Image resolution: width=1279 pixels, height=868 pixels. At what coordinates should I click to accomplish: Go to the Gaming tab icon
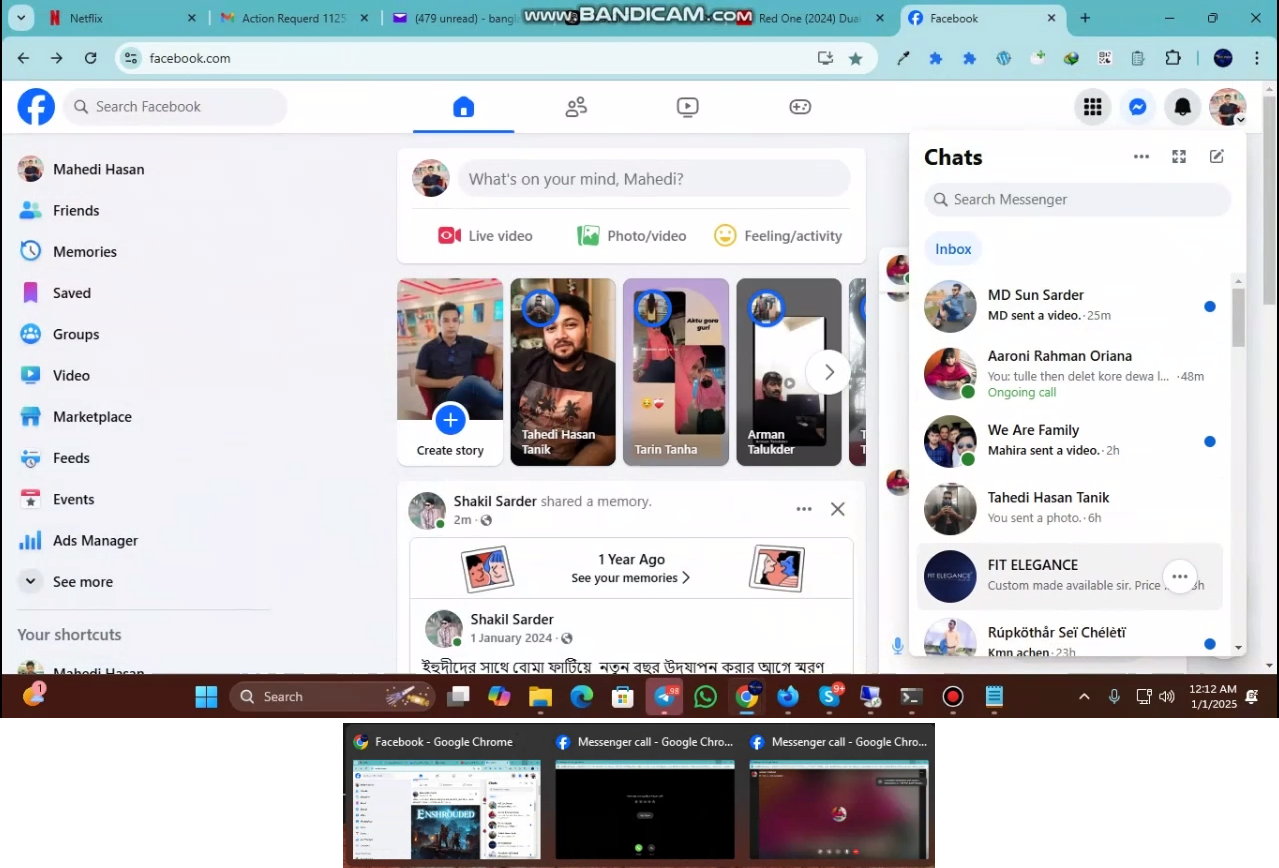(800, 107)
